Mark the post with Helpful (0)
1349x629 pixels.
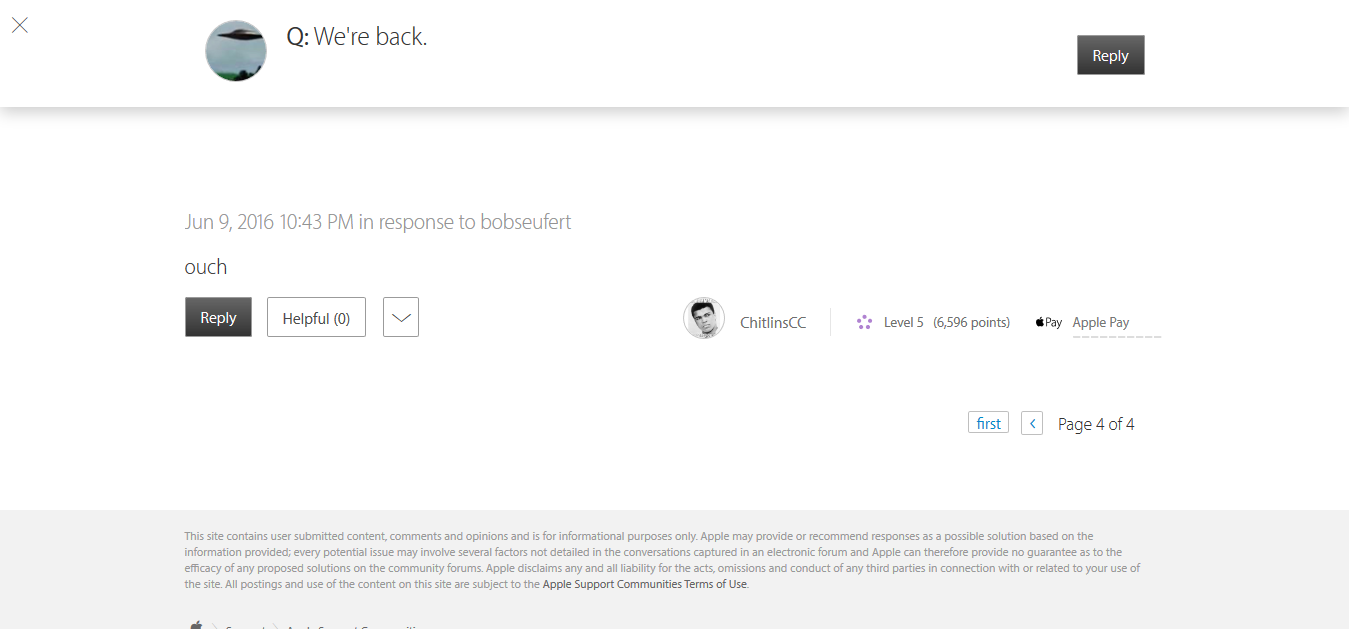316,317
